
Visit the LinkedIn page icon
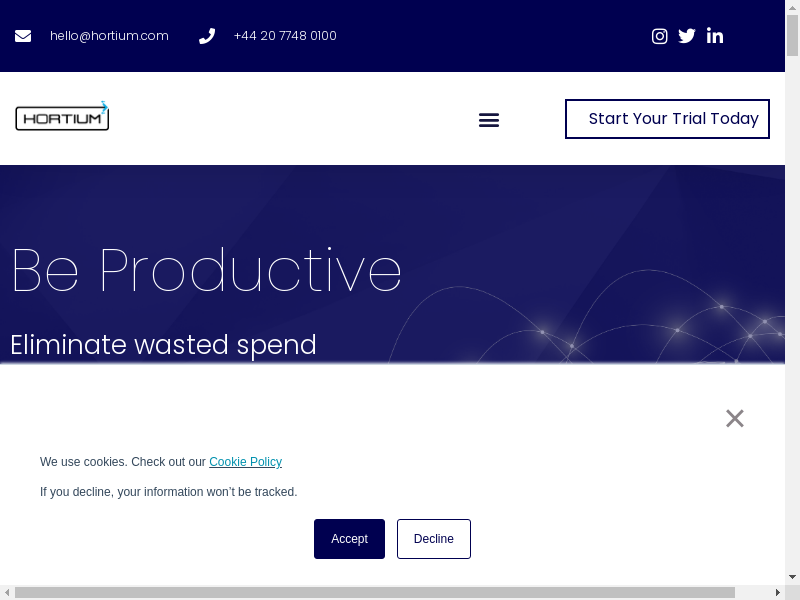[715, 36]
